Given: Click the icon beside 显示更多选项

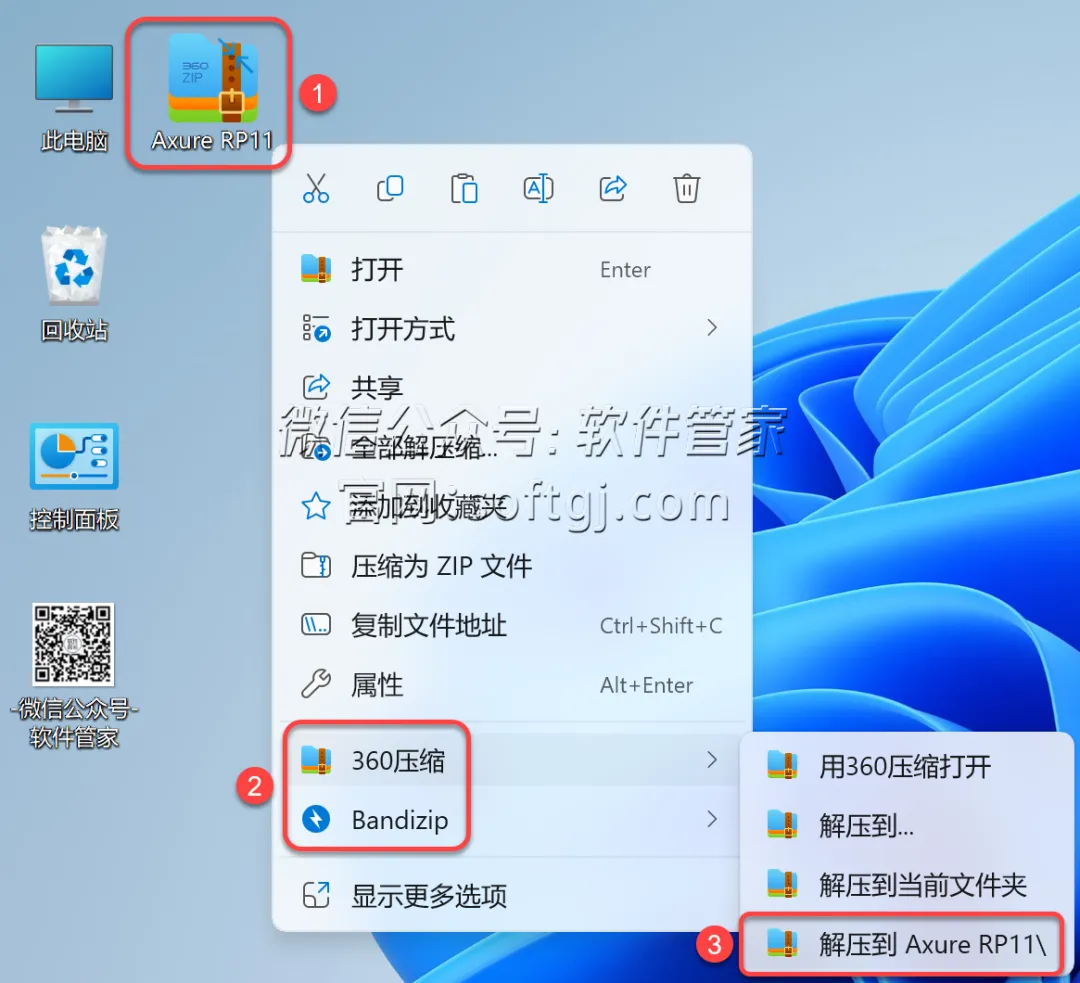Looking at the screenshot, I should [316, 895].
